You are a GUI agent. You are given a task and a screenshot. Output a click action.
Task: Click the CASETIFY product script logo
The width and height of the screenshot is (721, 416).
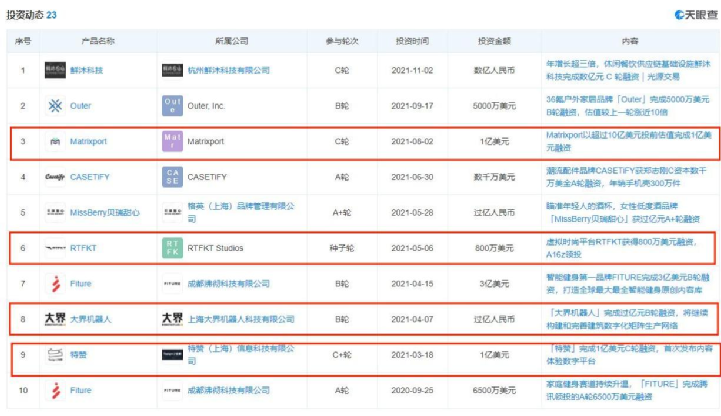point(55,177)
